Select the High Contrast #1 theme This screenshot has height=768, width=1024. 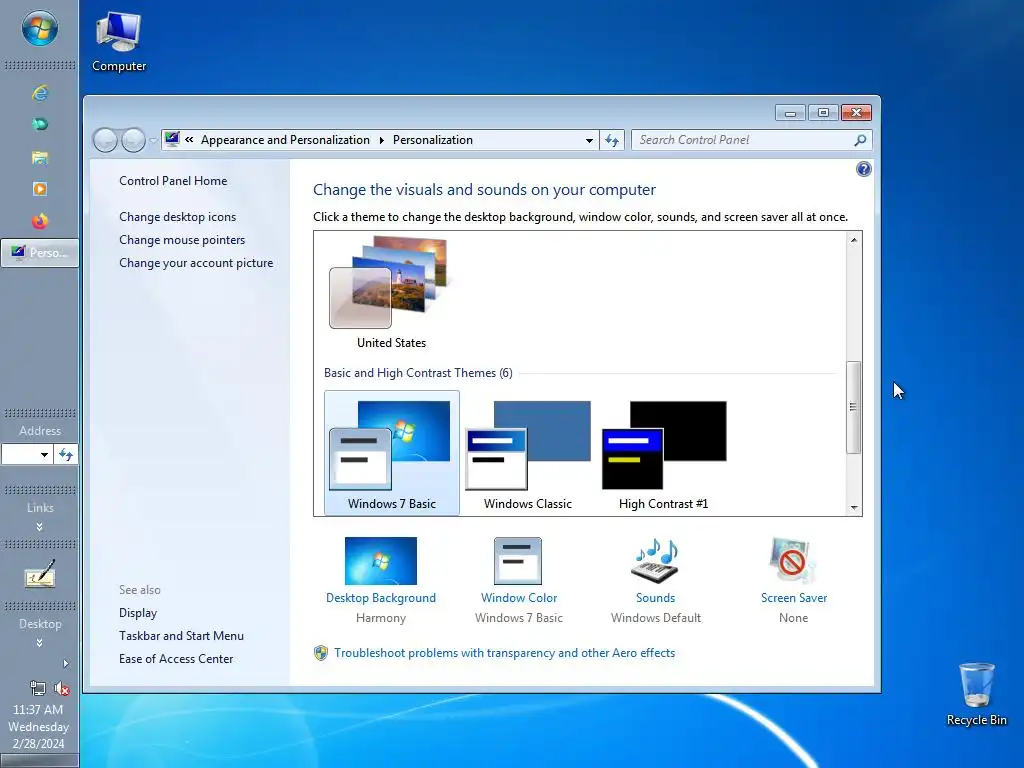(664, 453)
